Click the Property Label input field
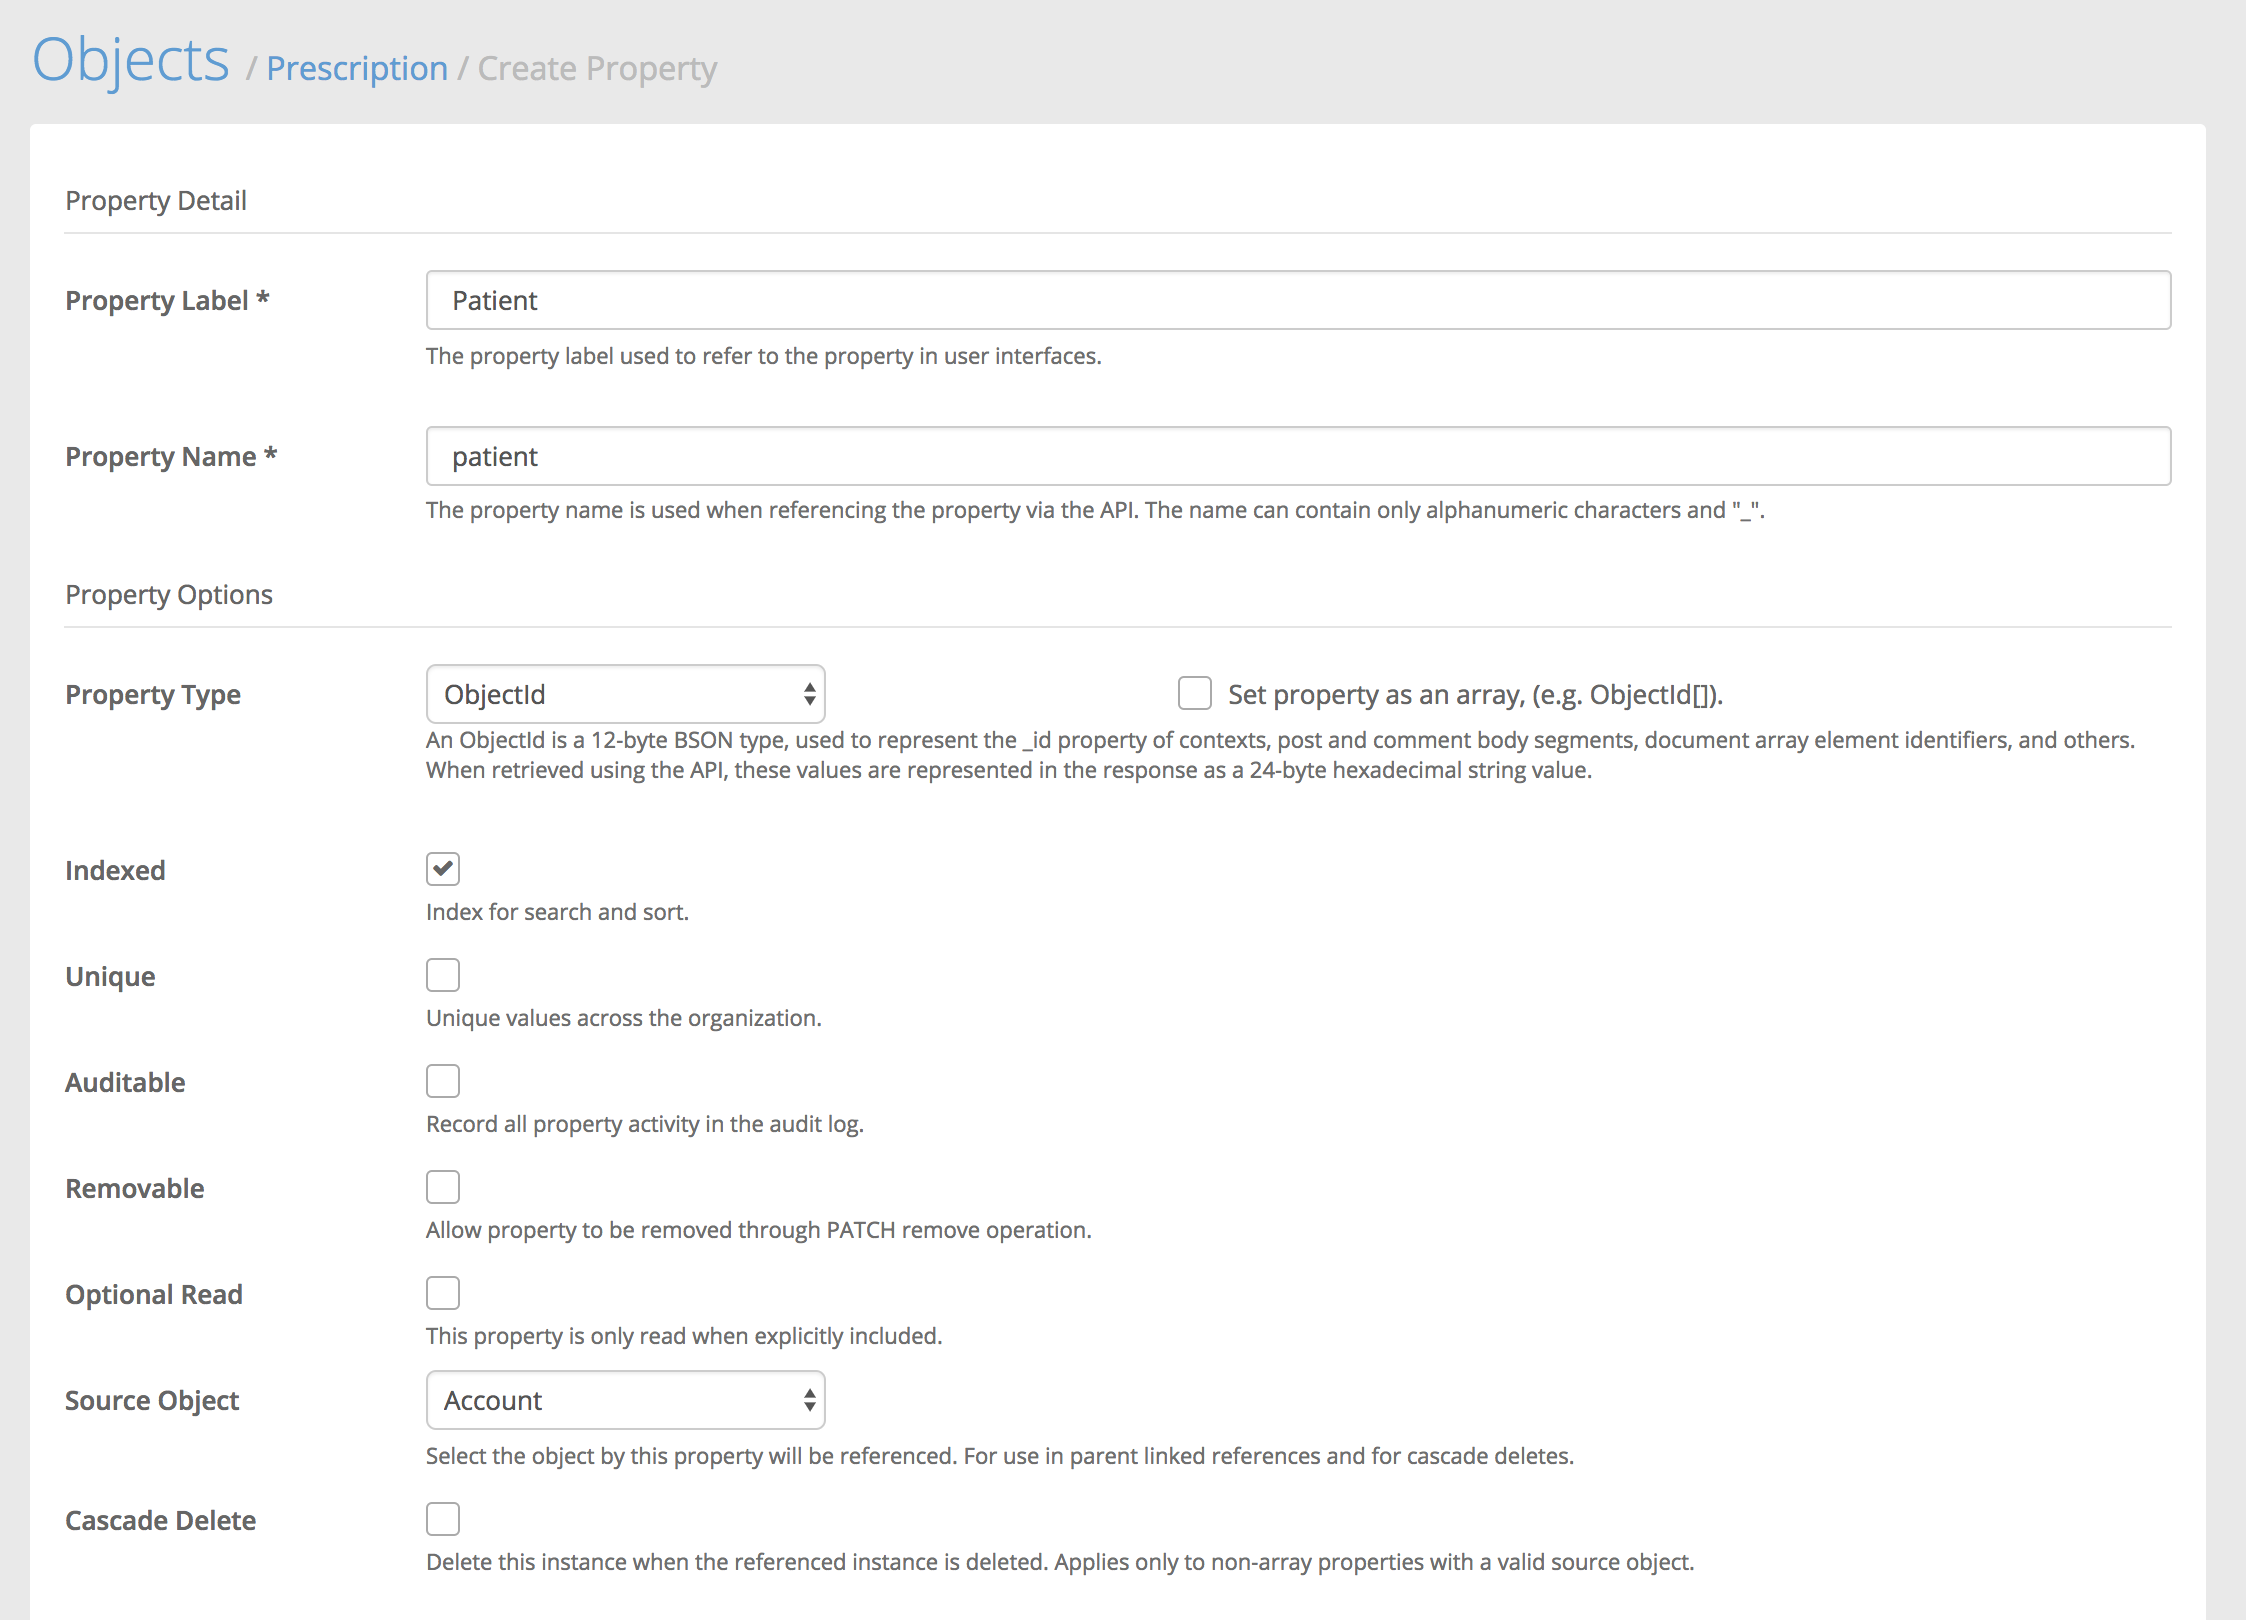2246x1620 pixels. tap(1297, 300)
